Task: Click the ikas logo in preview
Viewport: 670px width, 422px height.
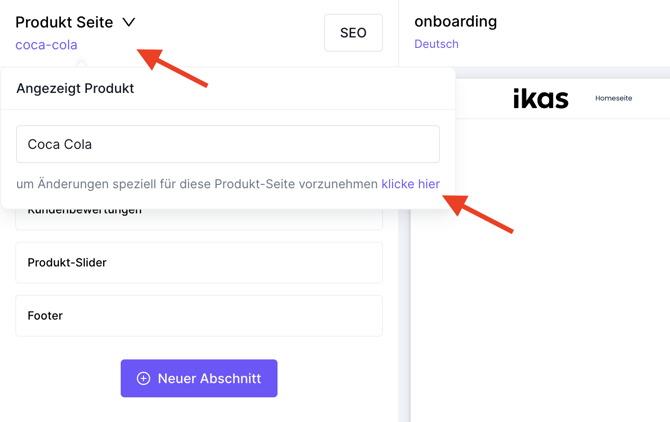Action: 541,98
